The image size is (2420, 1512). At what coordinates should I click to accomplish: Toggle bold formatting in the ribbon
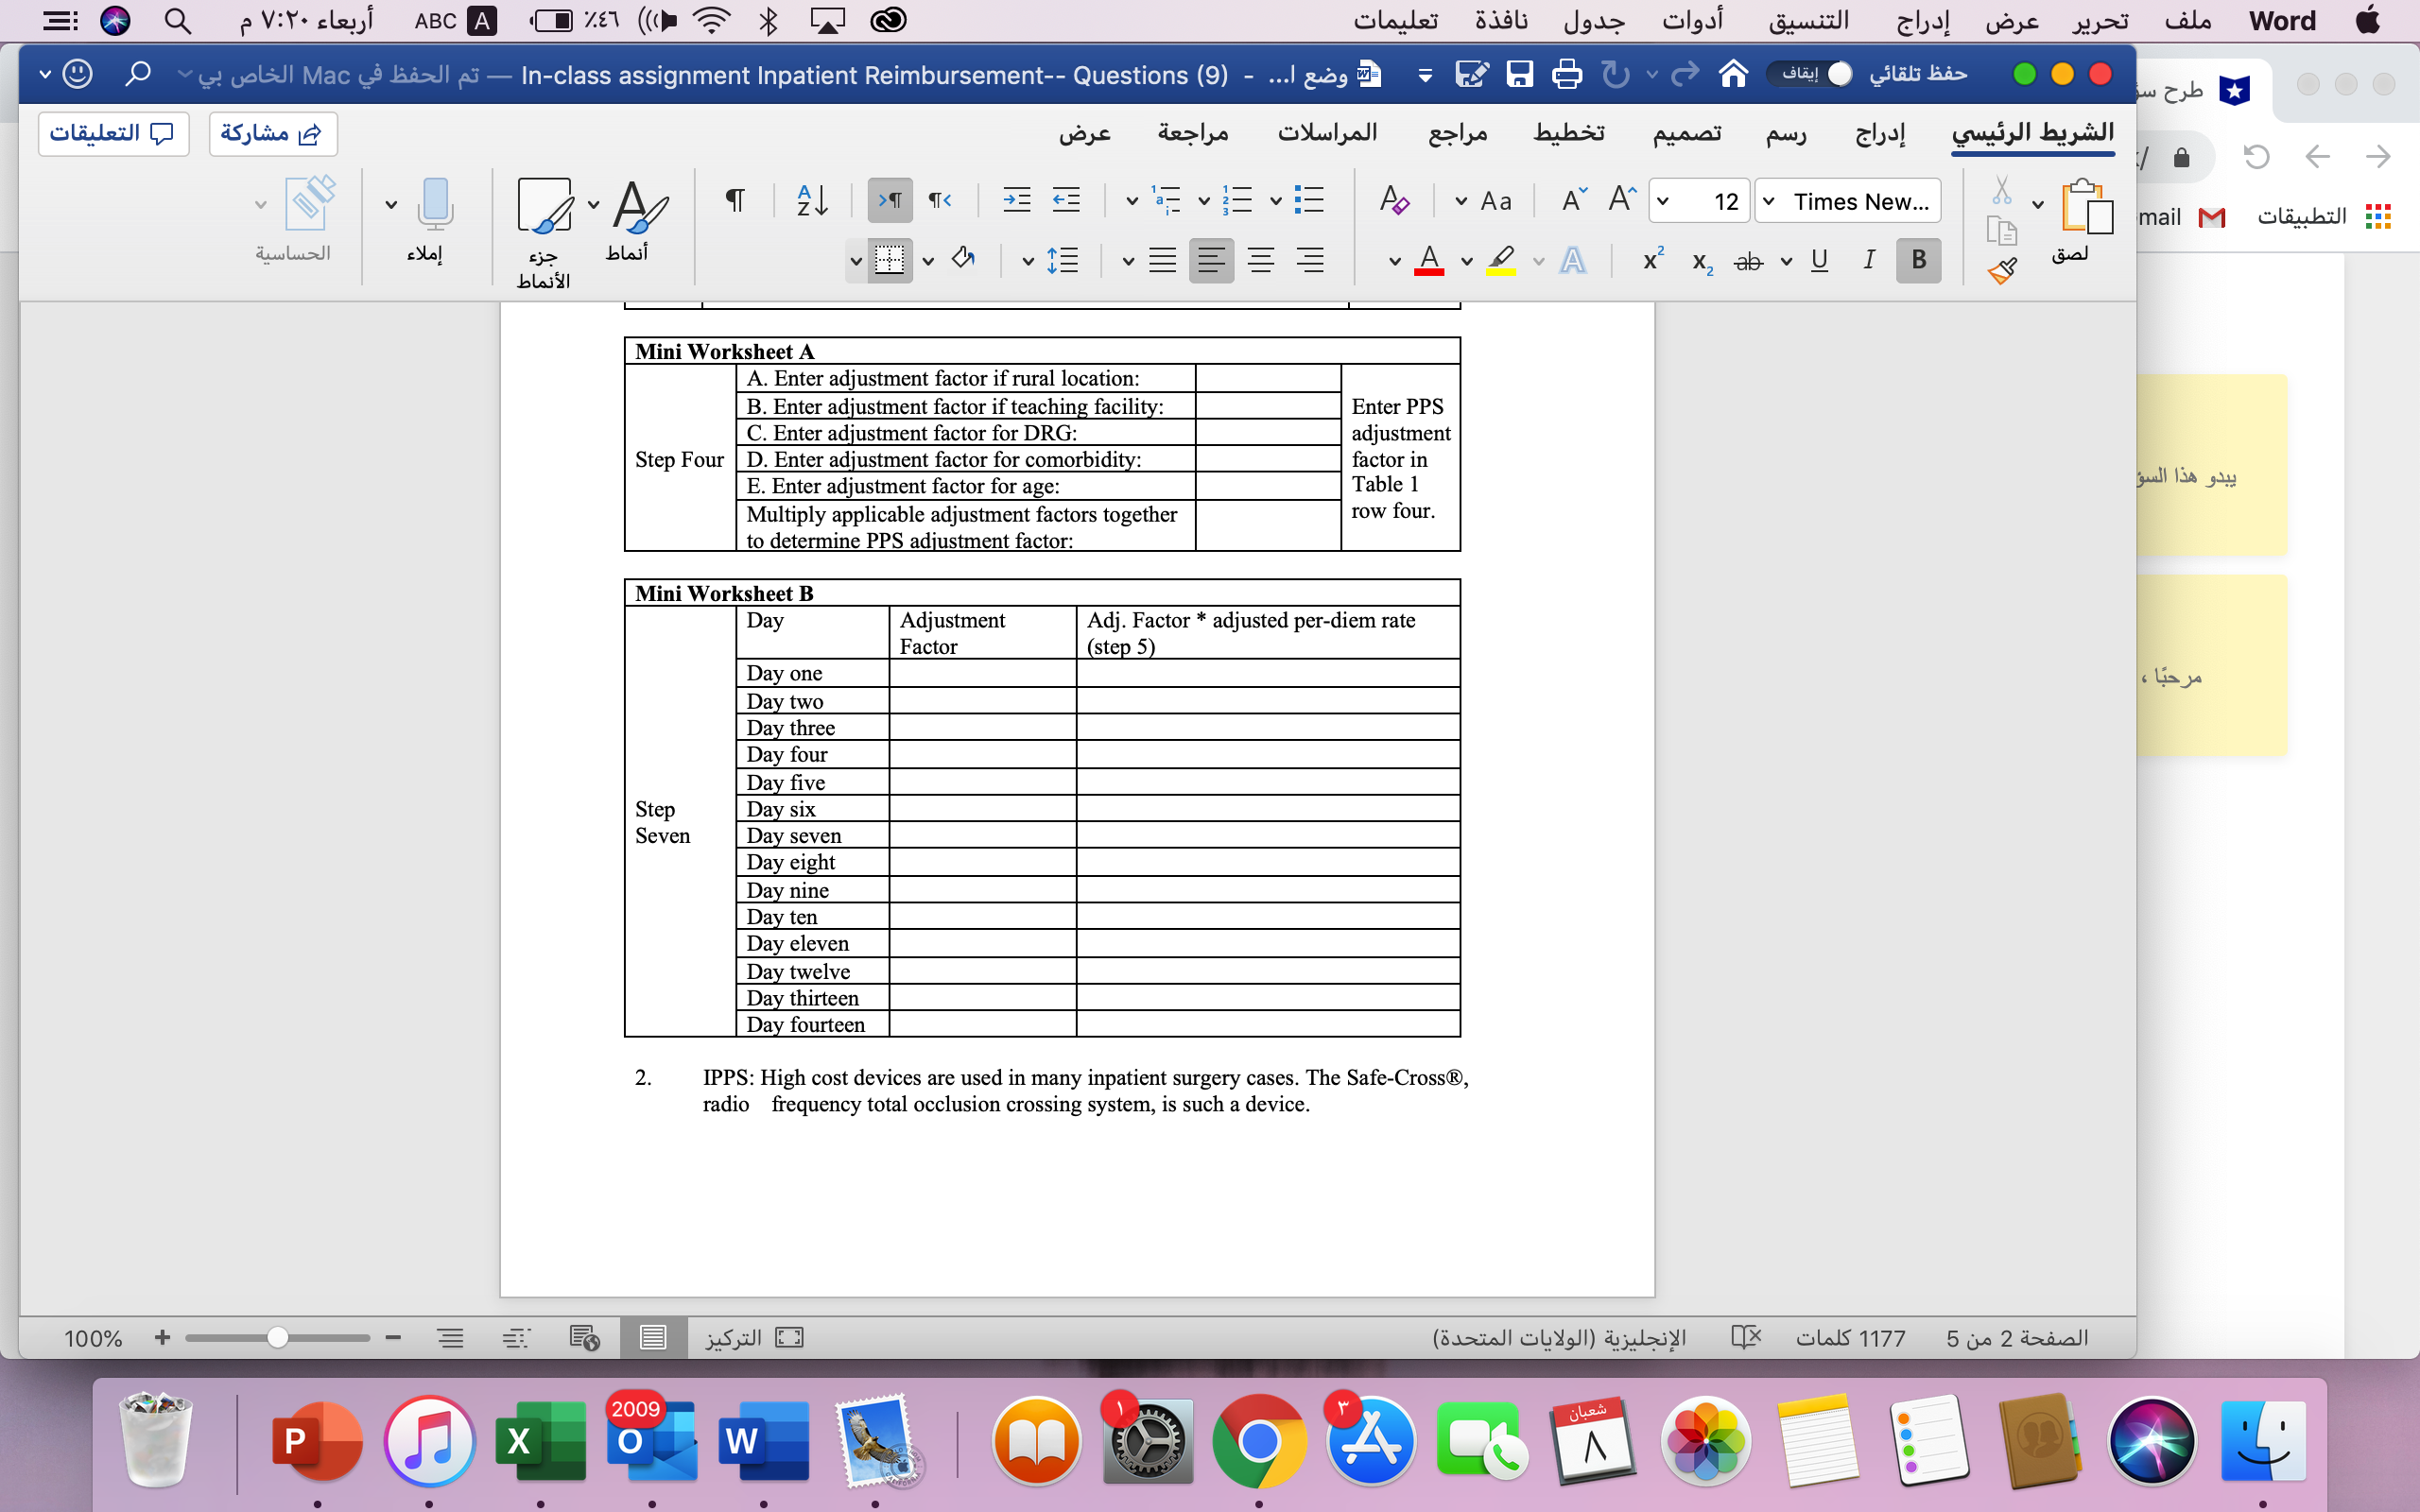pos(1918,261)
